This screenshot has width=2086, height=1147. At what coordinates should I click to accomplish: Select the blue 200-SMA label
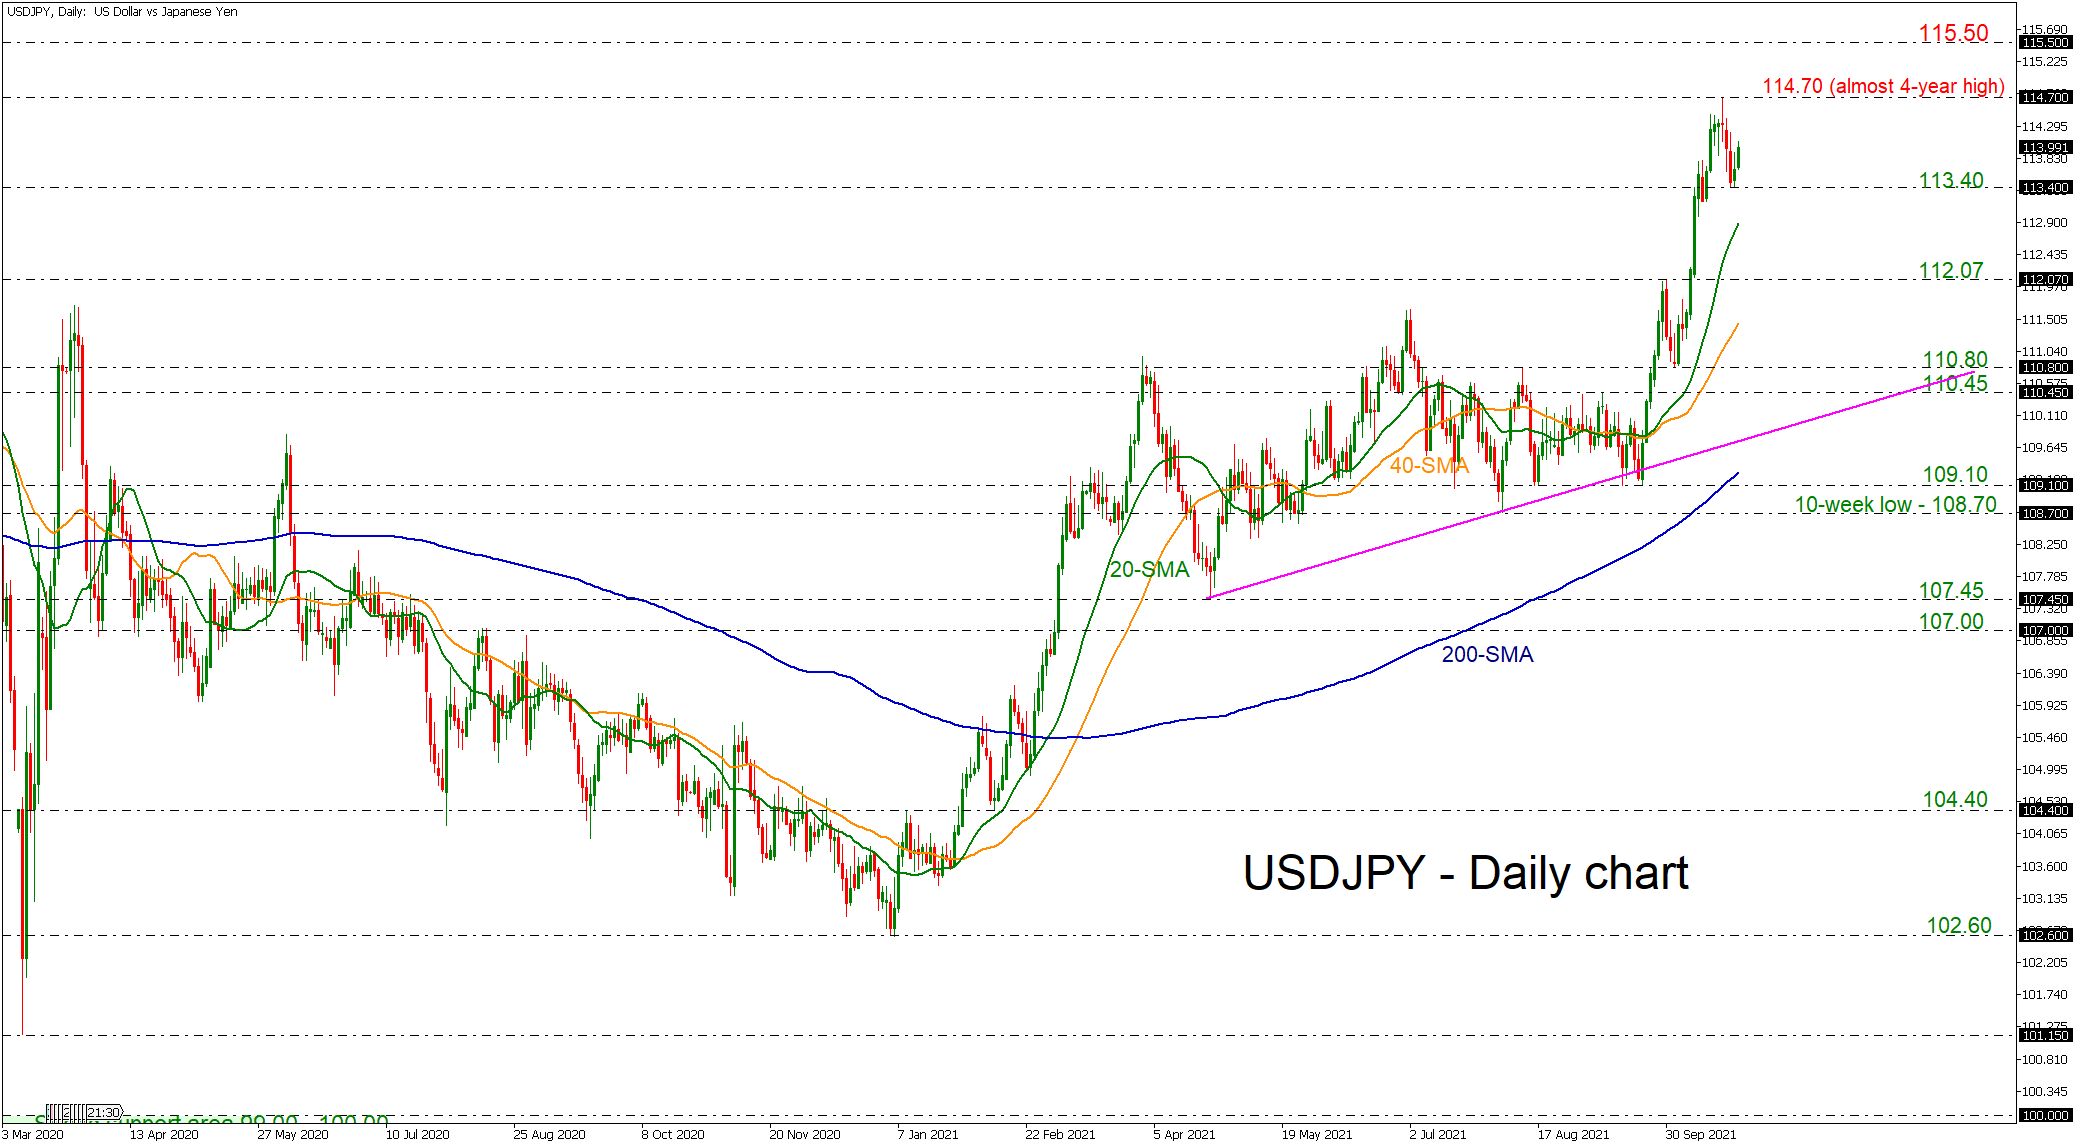(x=1487, y=655)
